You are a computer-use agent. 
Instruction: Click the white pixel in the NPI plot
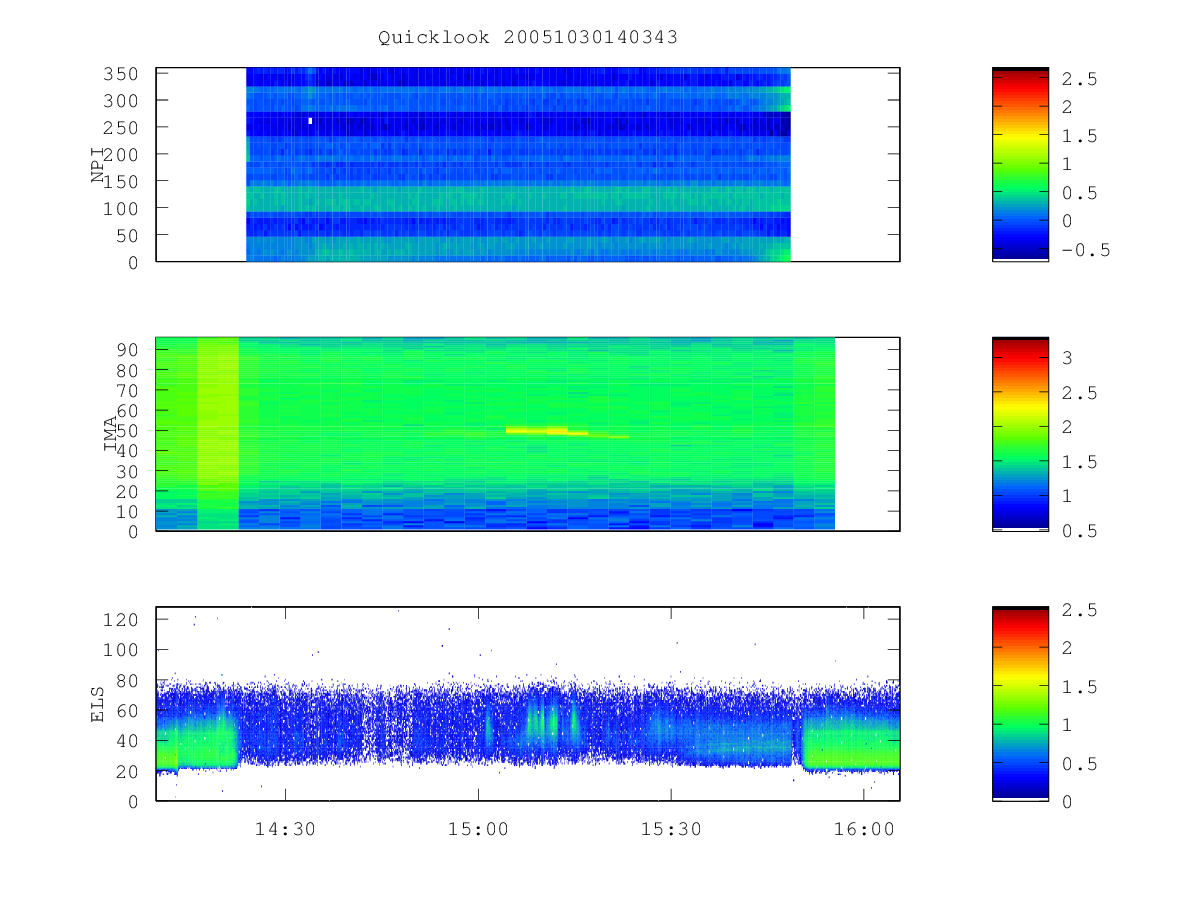pyautogui.click(x=310, y=121)
